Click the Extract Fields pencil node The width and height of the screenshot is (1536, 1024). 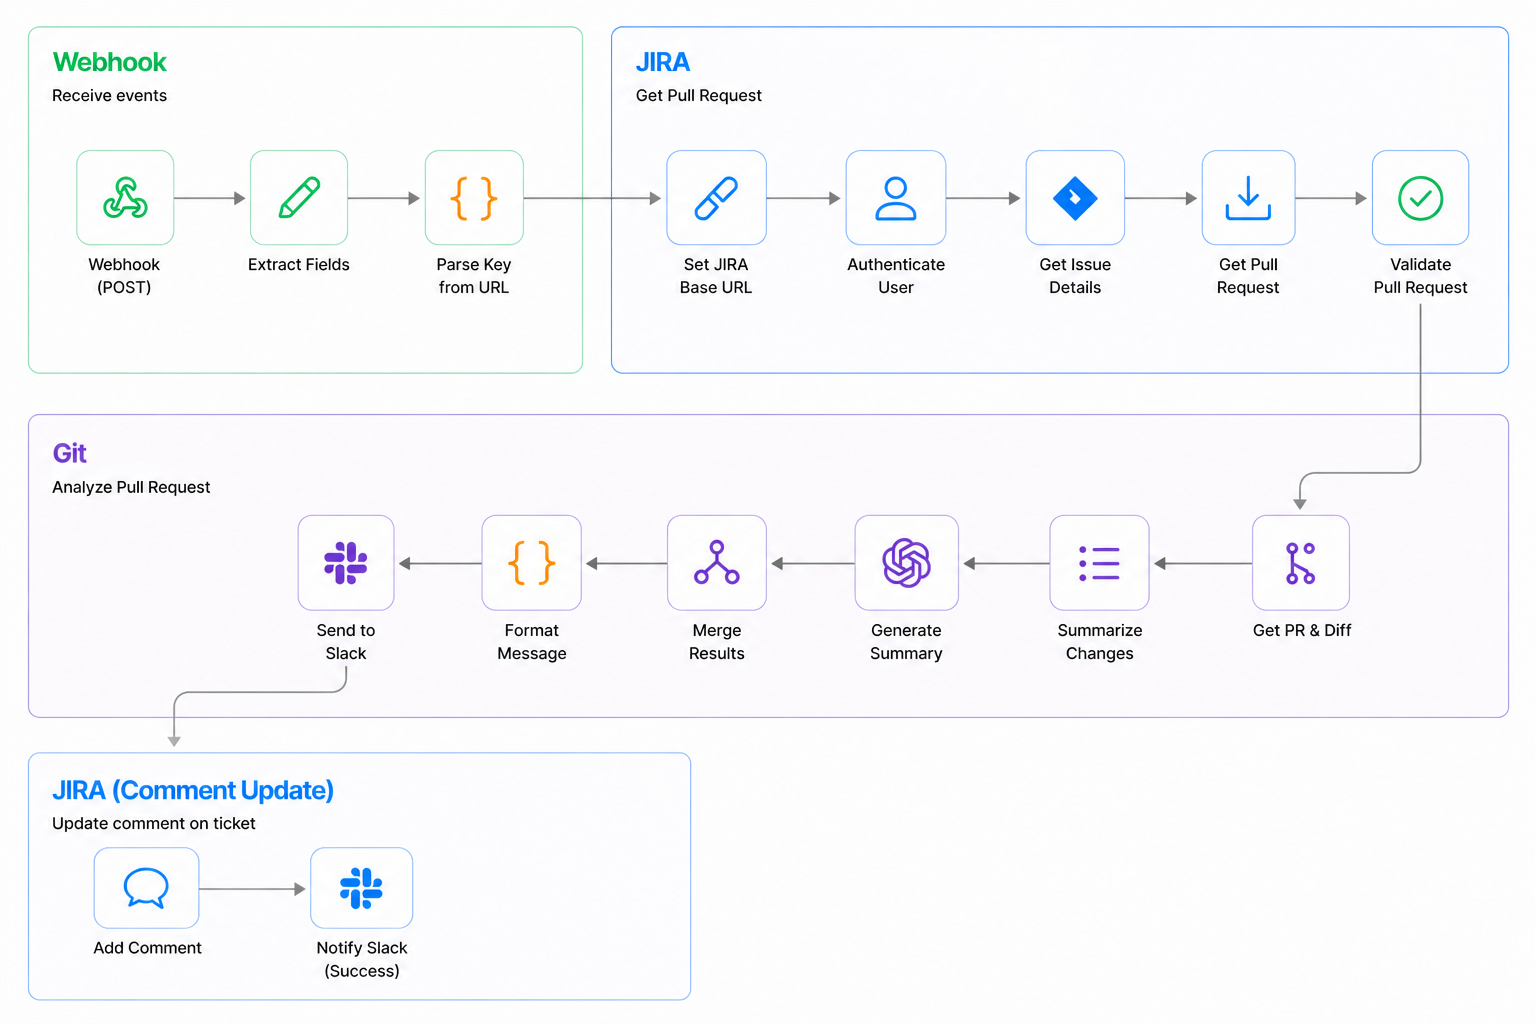[x=299, y=198]
